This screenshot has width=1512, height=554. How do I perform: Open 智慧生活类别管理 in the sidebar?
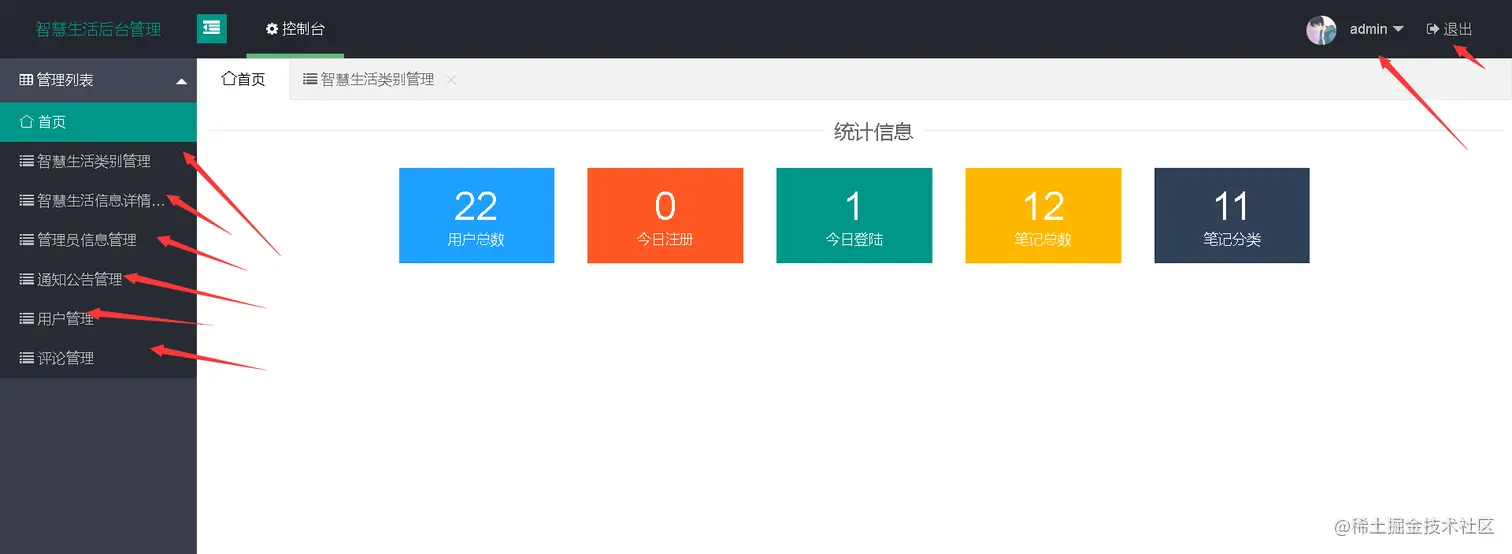coord(98,161)
